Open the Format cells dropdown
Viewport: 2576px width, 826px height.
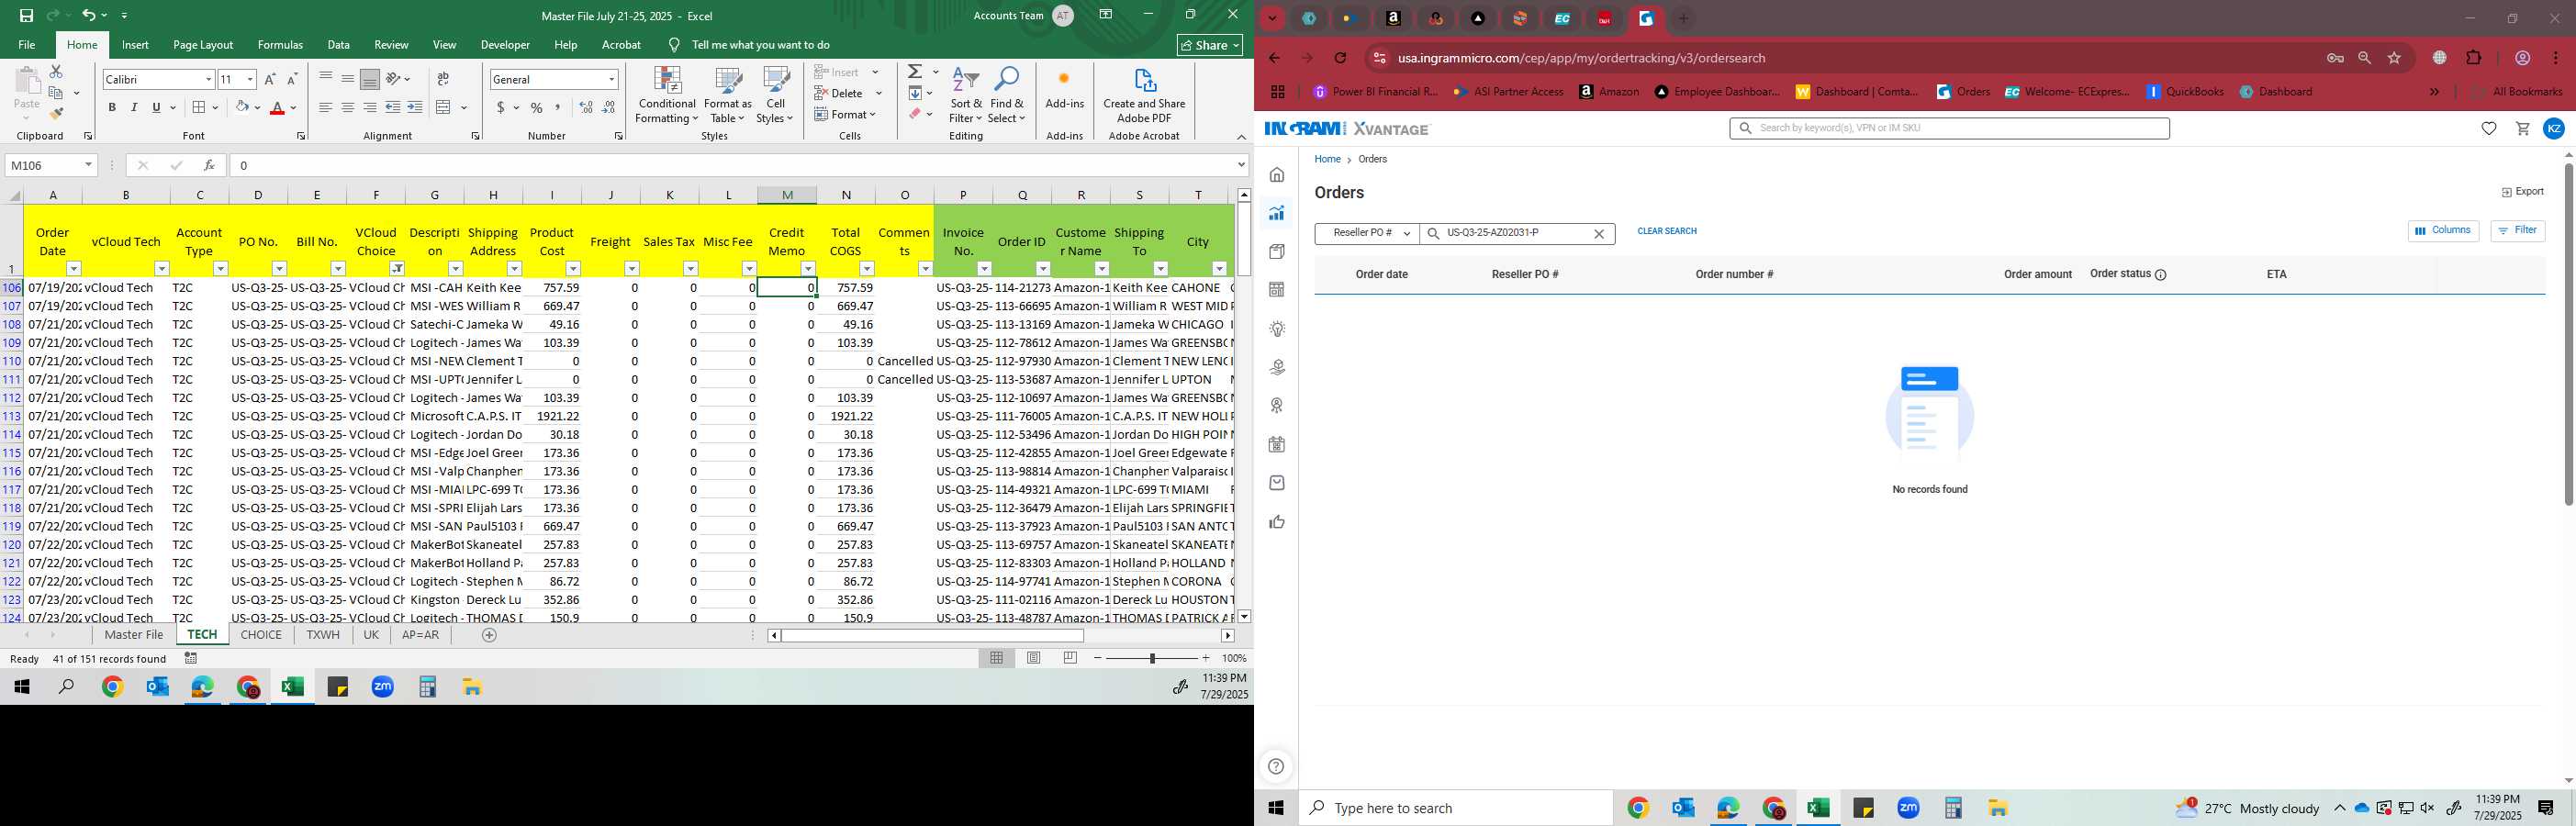847,114
